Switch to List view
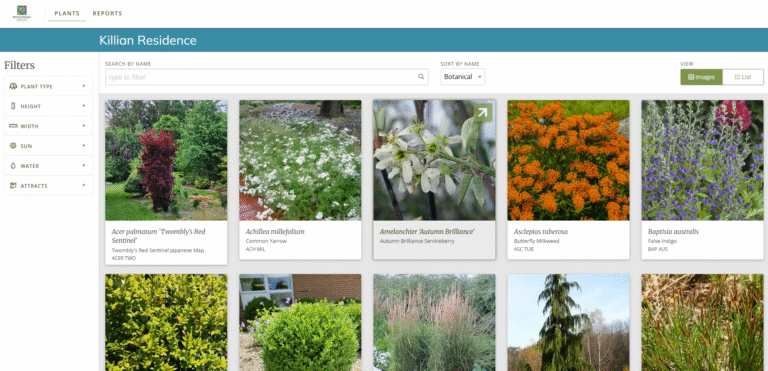Viewport: 768px width, 371px height. point(743,77)
